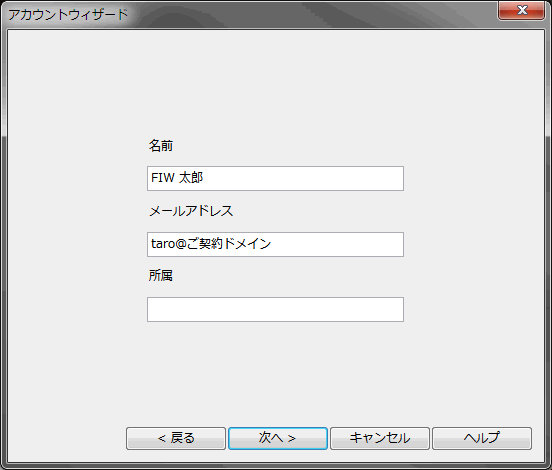This screenshot has height=470, width=552.
Task: Click empty space after taro@ご契約ドメイン text
Action: 337,244
